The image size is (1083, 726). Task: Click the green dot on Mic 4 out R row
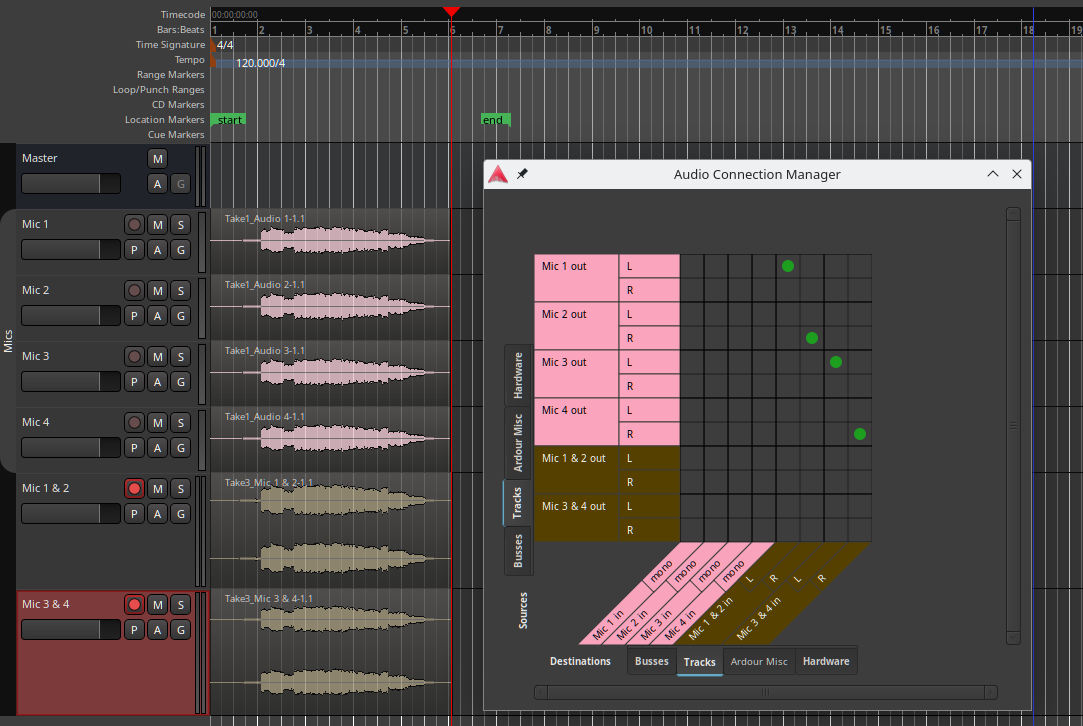(x=860, y=434)
